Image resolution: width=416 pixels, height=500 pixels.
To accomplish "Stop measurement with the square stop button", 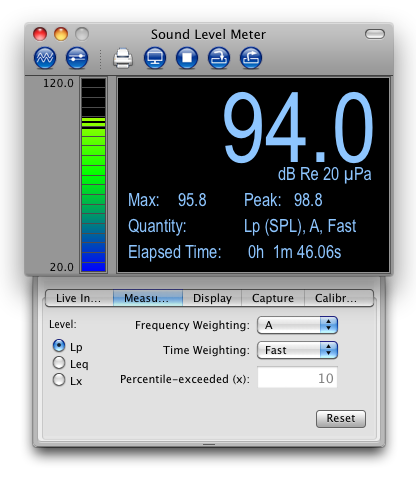I will (187, 58).
